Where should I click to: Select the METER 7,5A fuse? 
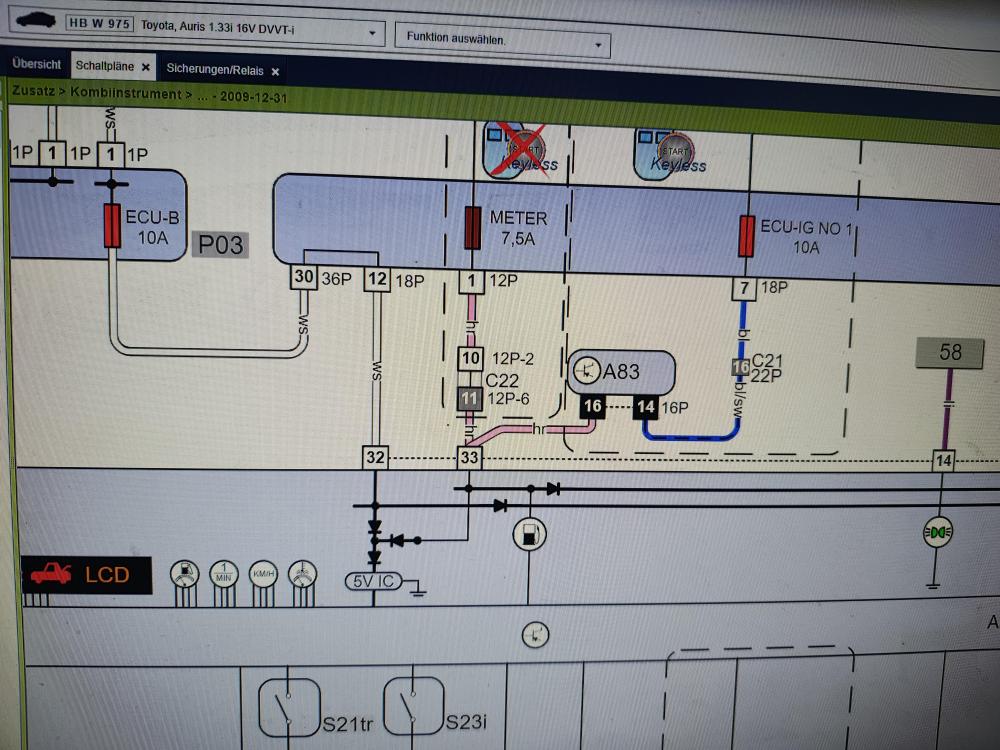[473, 228]
